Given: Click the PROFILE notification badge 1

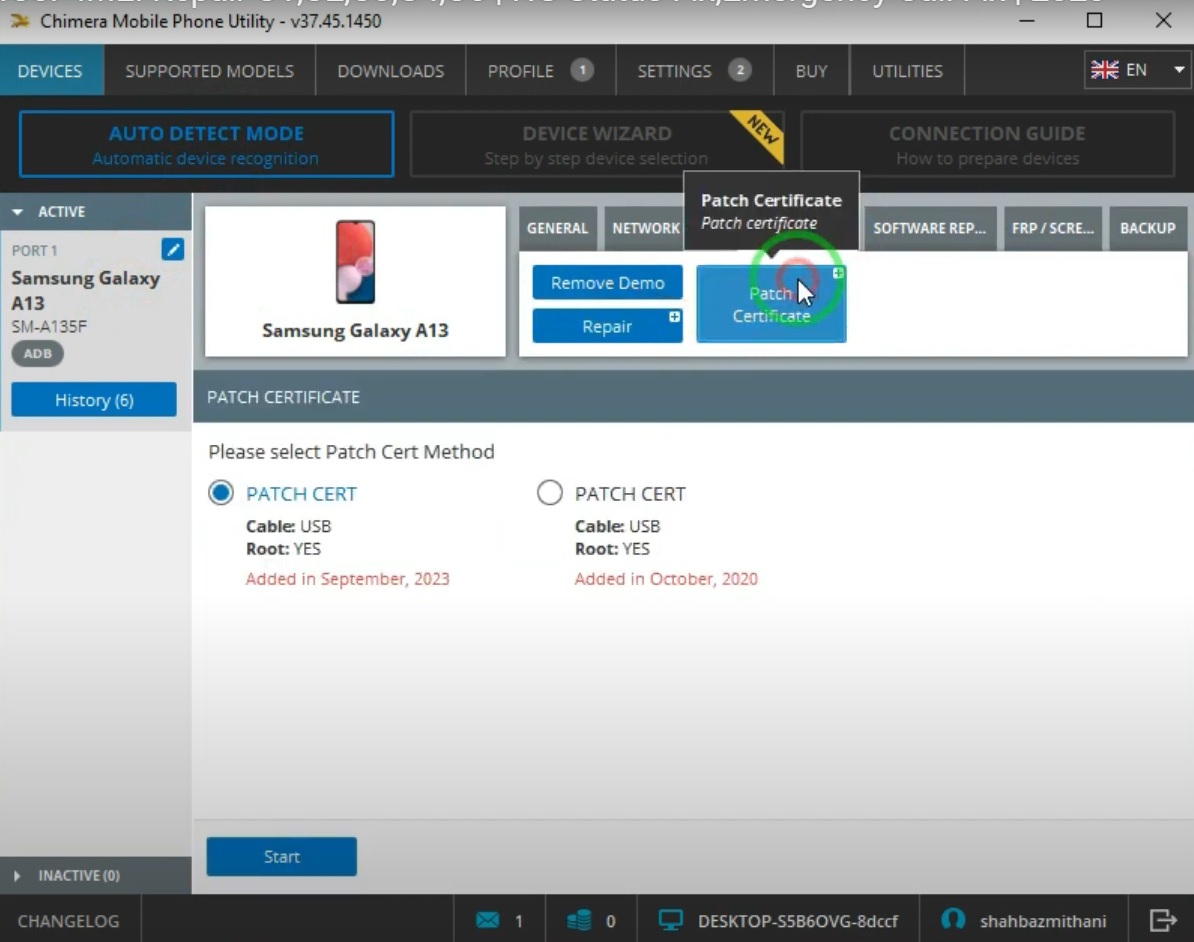Looking at the screenshot, I should (x=583, y=70).
